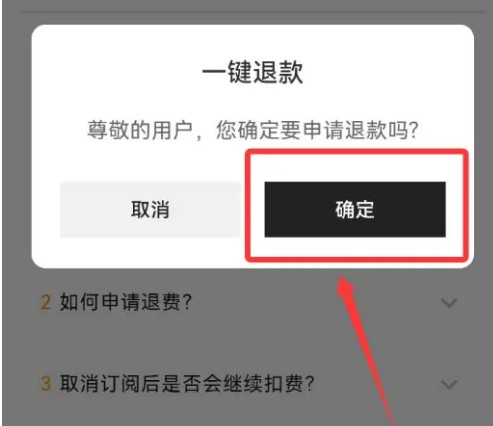Tap the light strip along left edge
493x426 pixels.
pyautogui.click(x=1, y=213)
